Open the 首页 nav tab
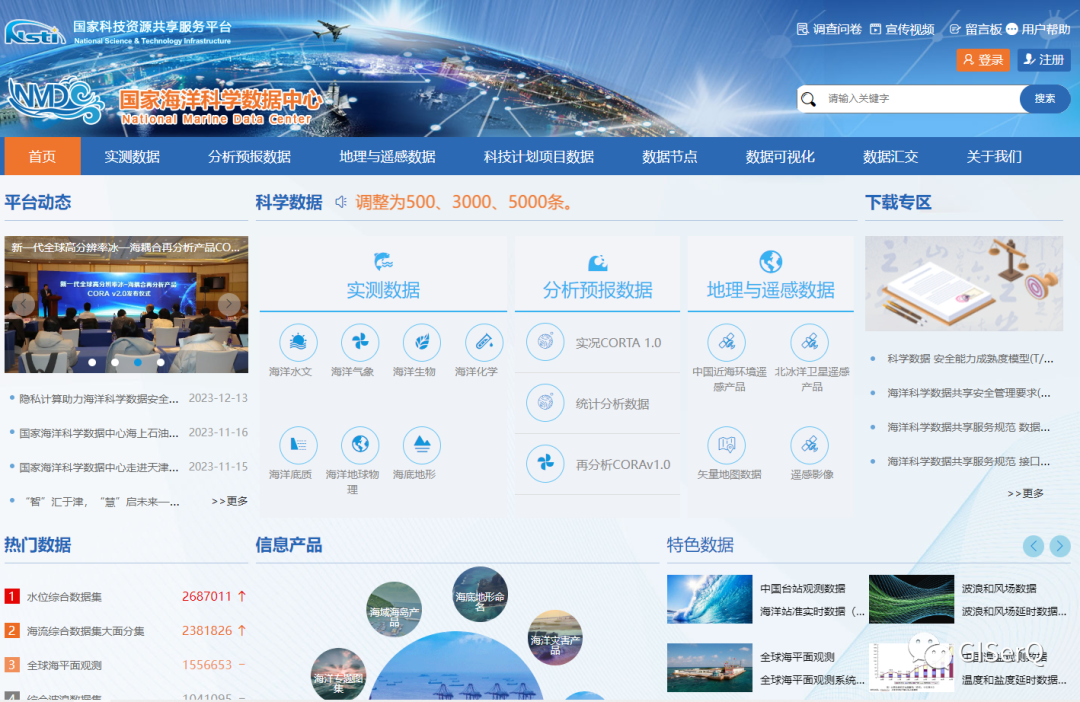1080x702 pixels. pyautogui.click(x=43, y=156)
